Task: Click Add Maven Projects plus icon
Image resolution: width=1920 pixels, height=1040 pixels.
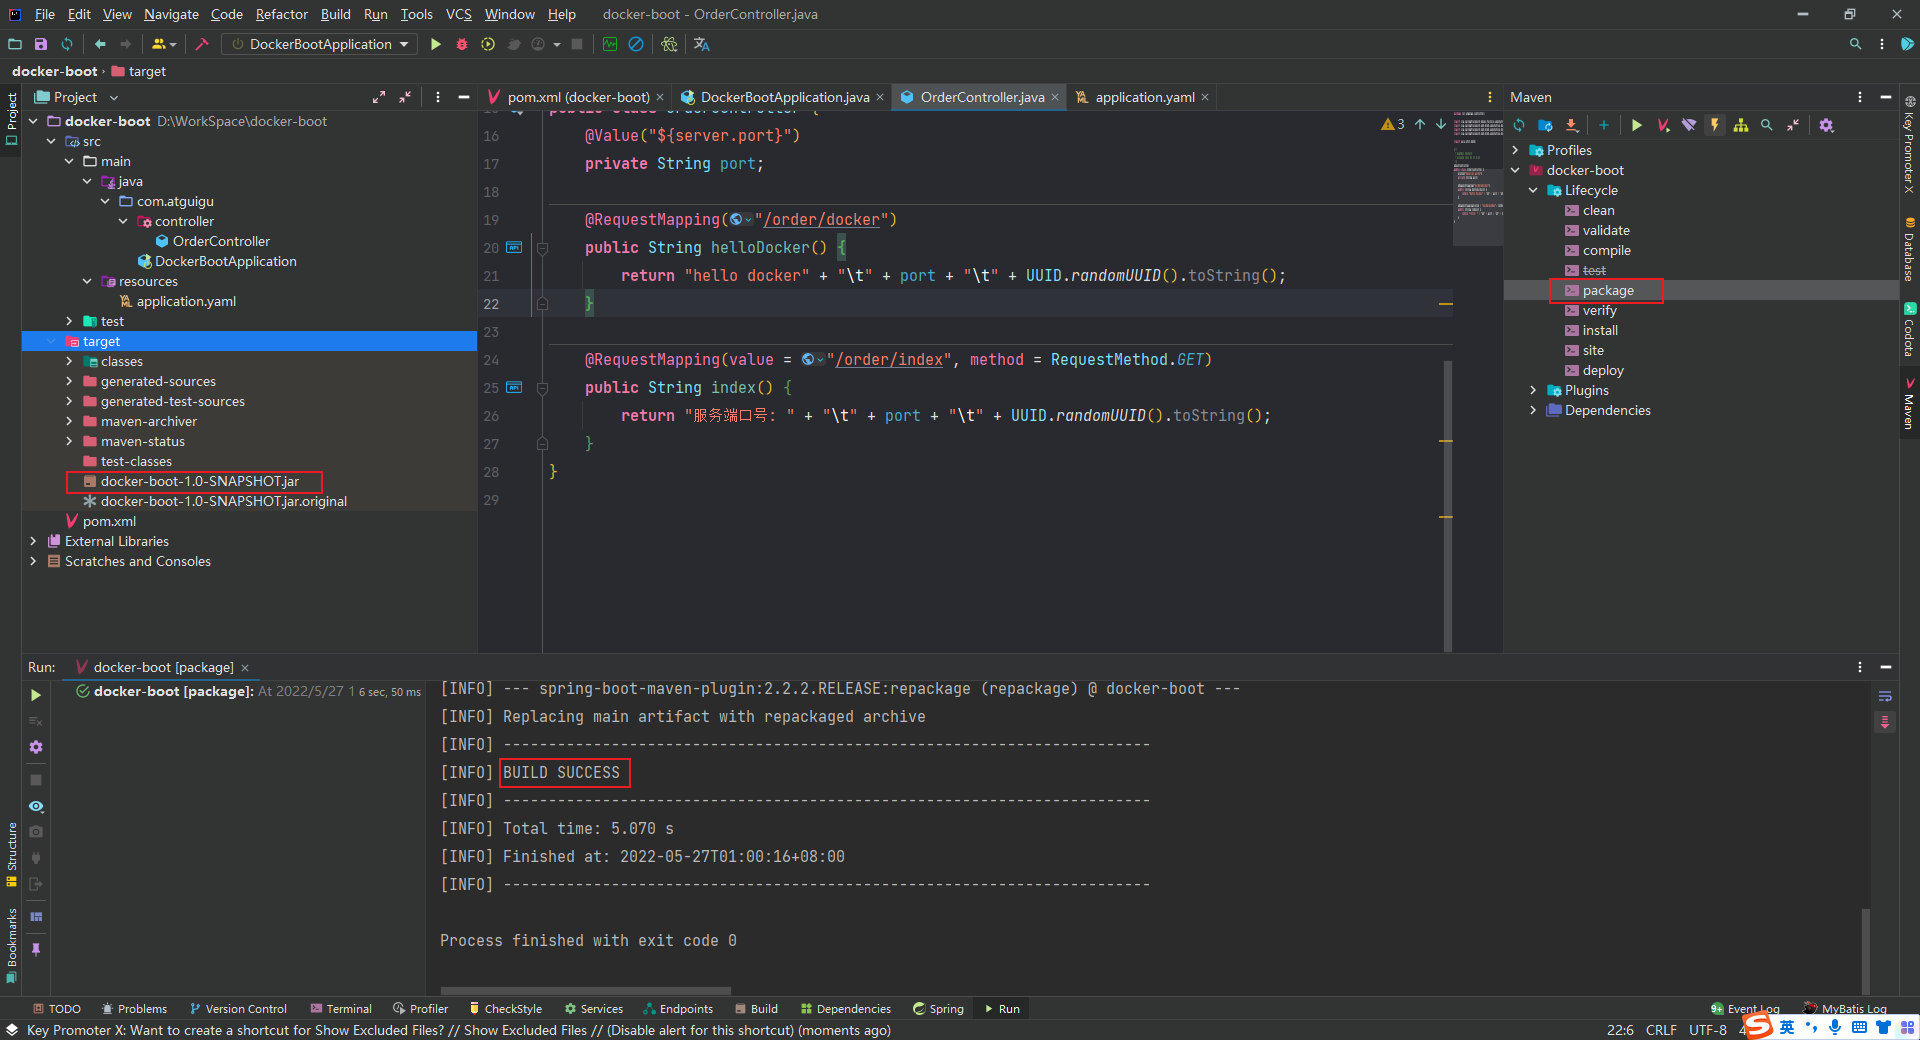Action: click(1604, 125)
